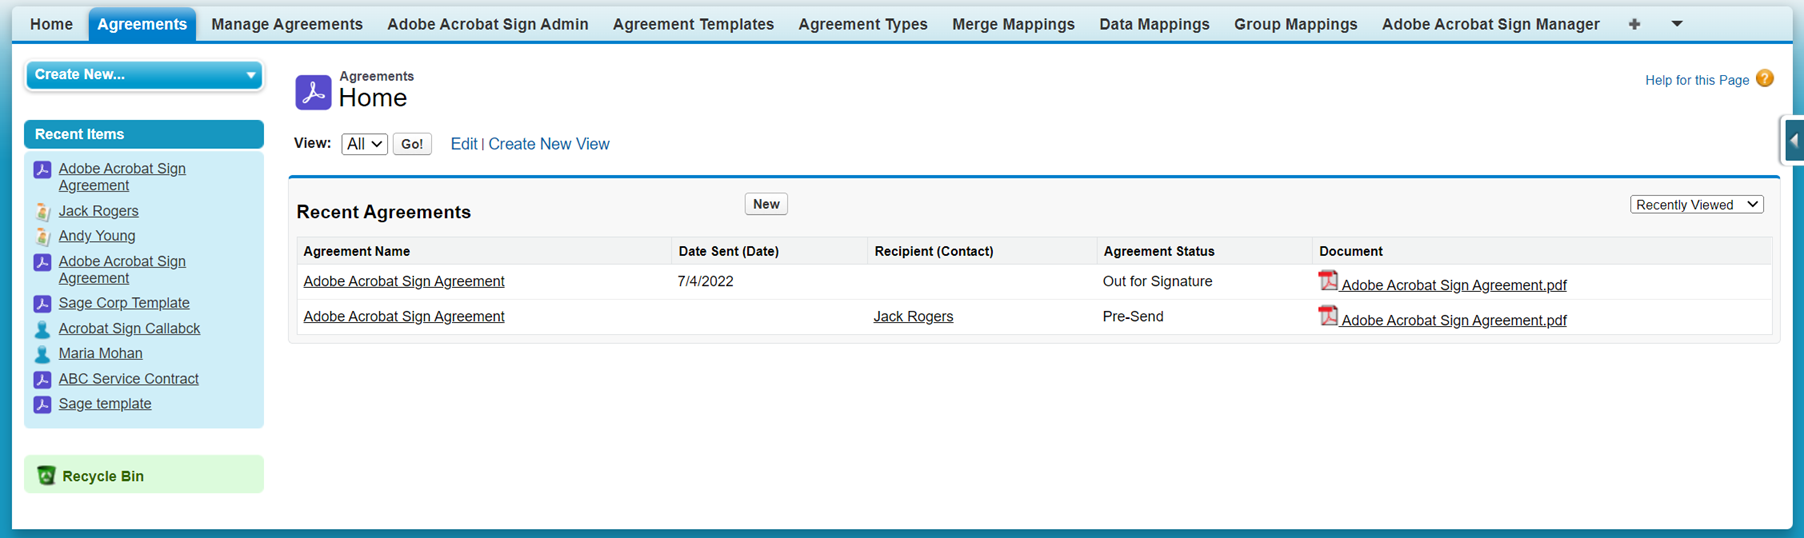1804x538 pixels.
Task: Click the Acrobat icon beside Sage template
Action: tap(42, 404)
